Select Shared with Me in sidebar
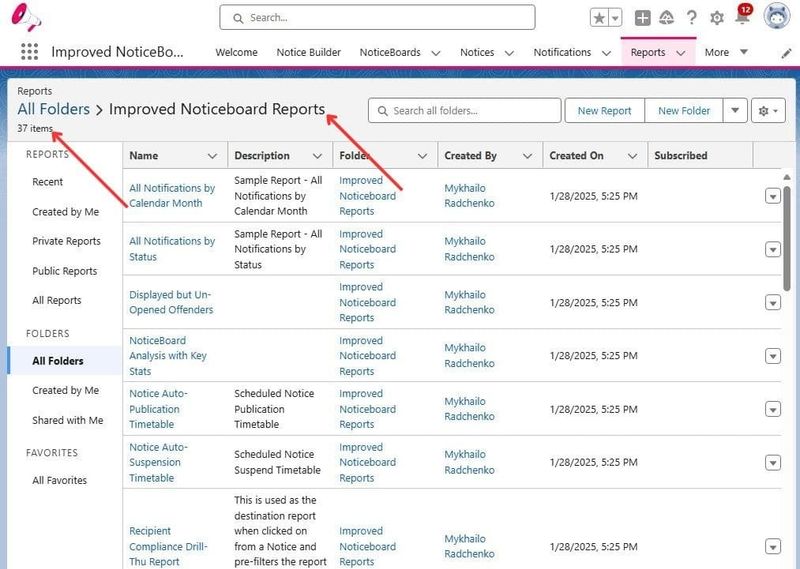 point(67,420)
